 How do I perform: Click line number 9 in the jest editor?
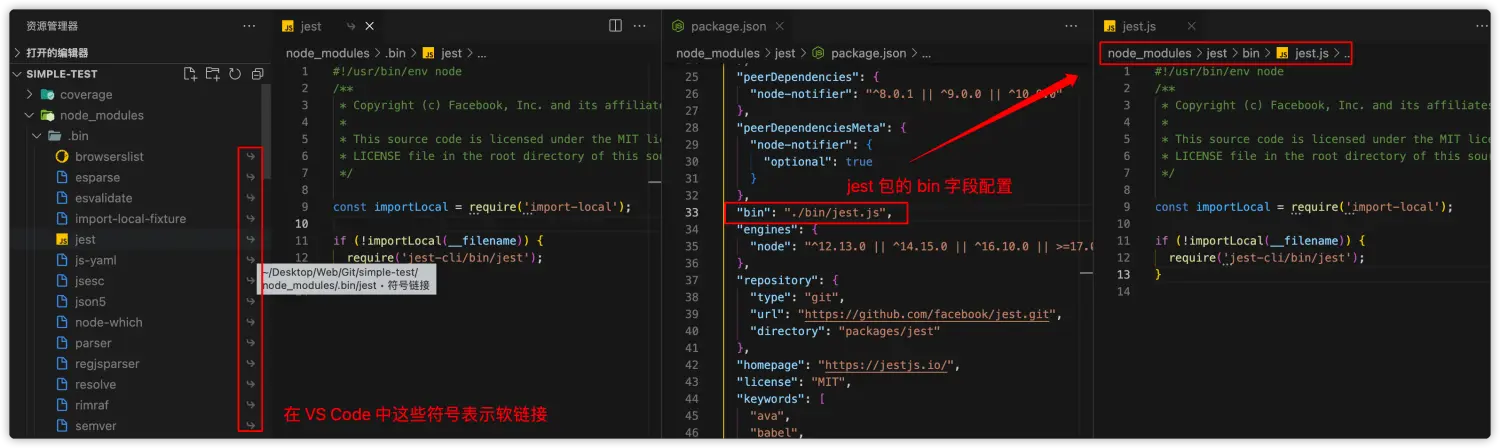[x=304, y=207]
